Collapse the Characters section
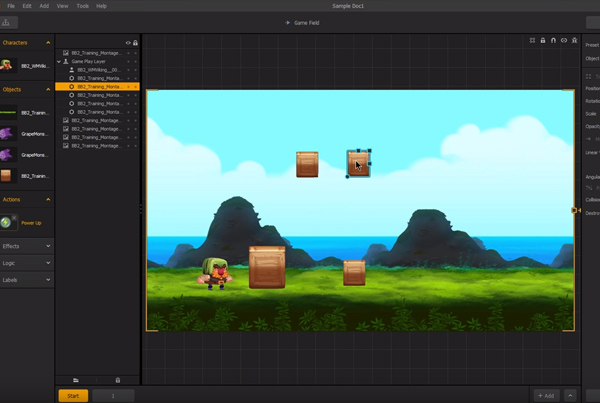The width and height of the screenshot is (600, 403). pyautogui.click(x=48, y=43)
